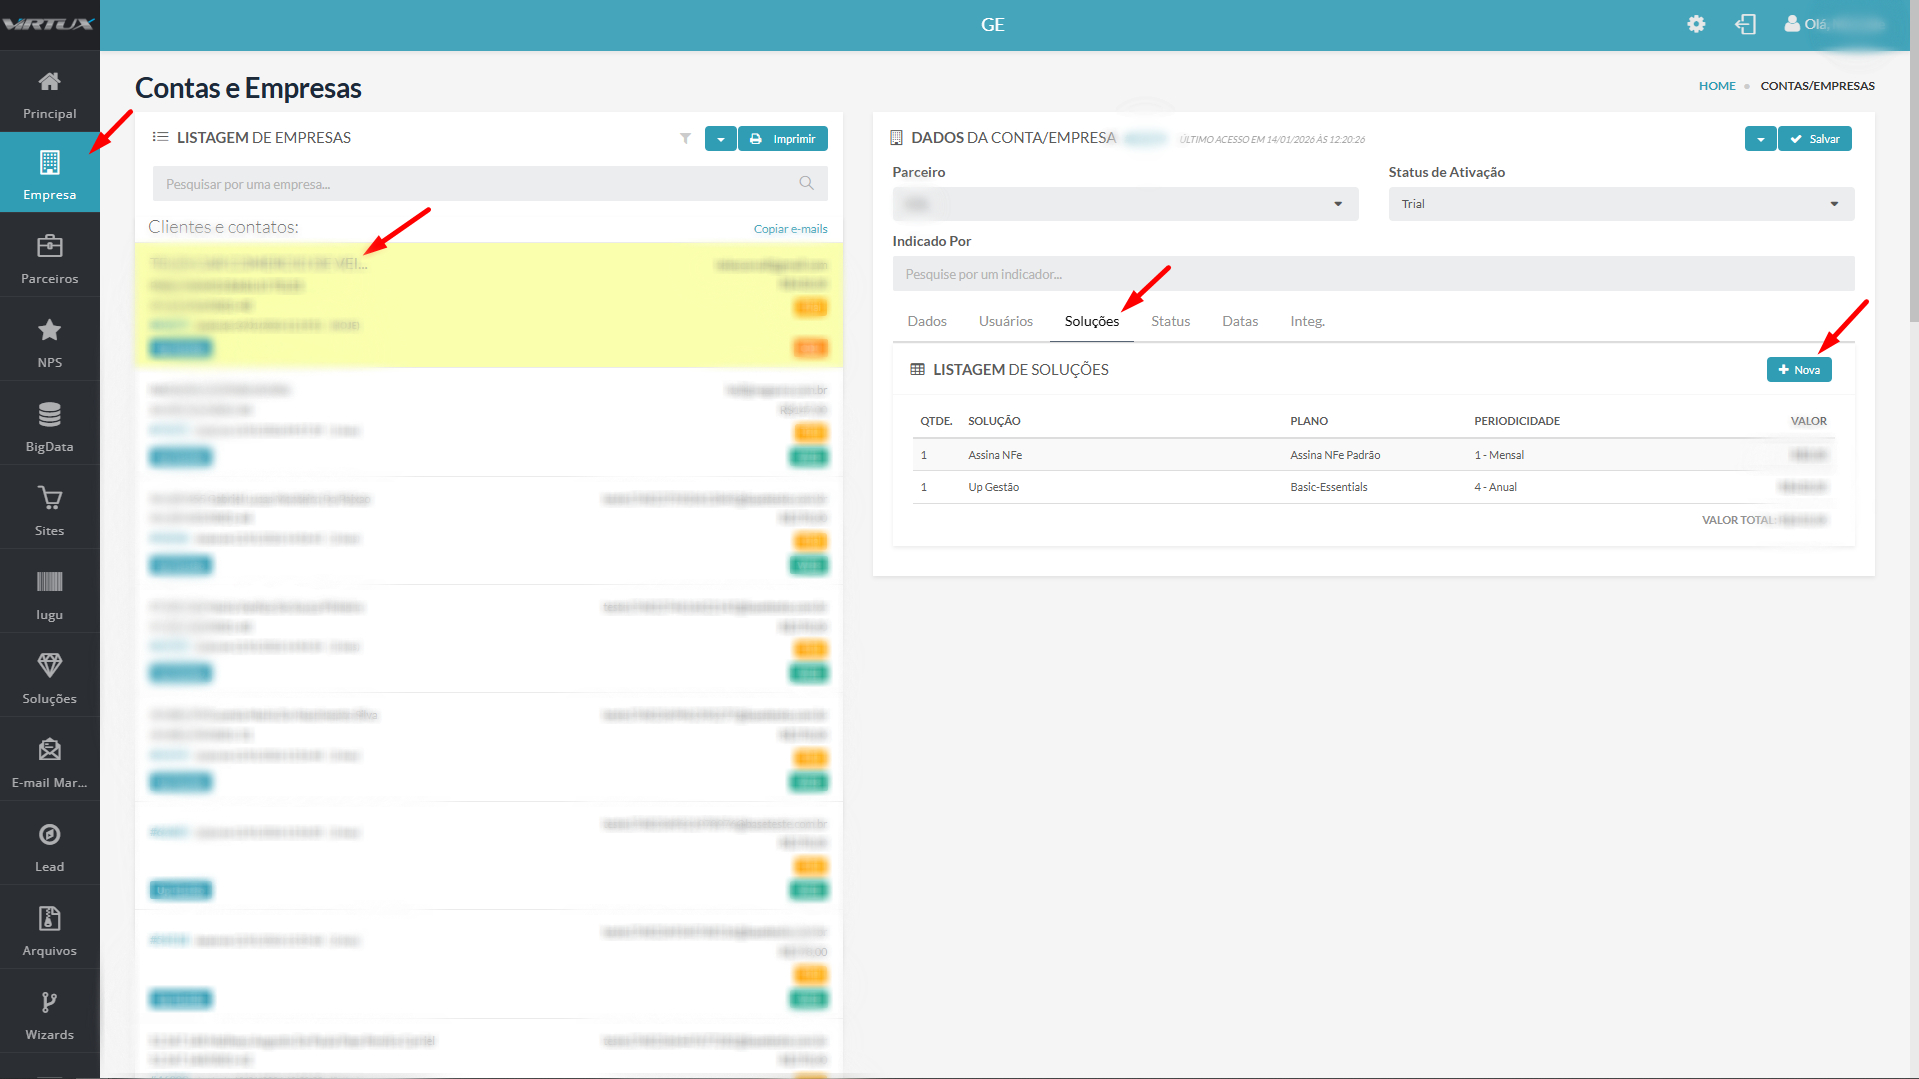Click the Copiar e-mails link

[790, 229]
